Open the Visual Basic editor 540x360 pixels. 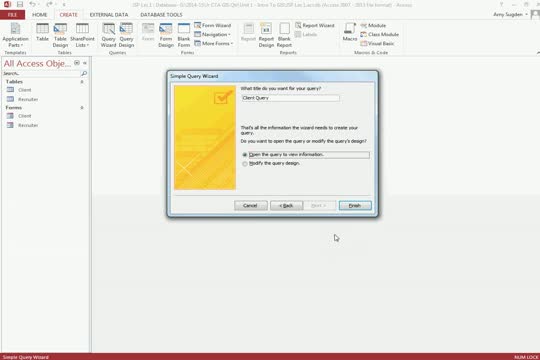(377, 43)
